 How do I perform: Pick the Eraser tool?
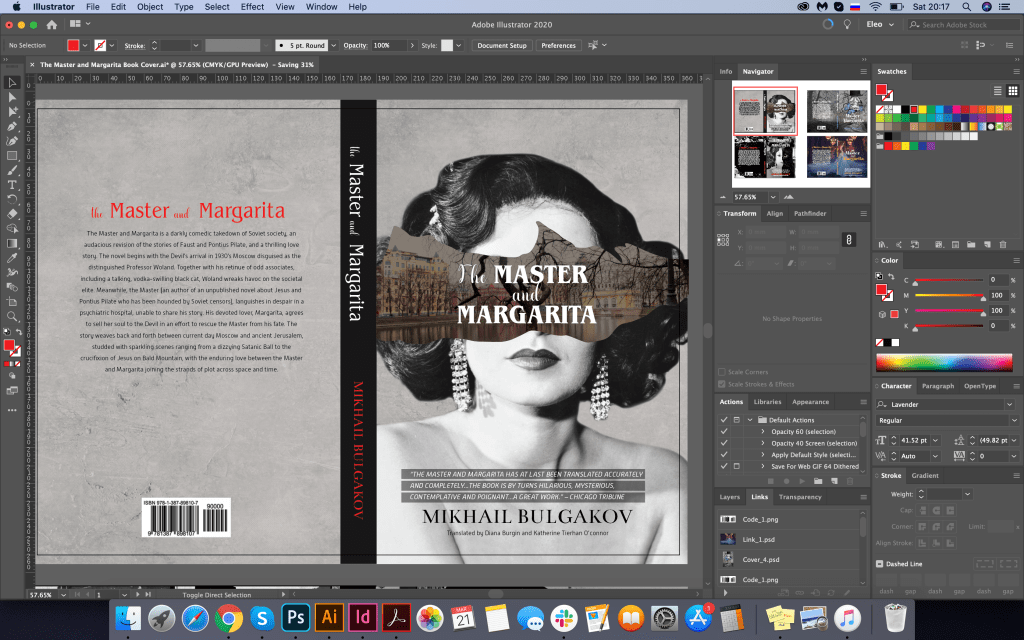point(12,213)
